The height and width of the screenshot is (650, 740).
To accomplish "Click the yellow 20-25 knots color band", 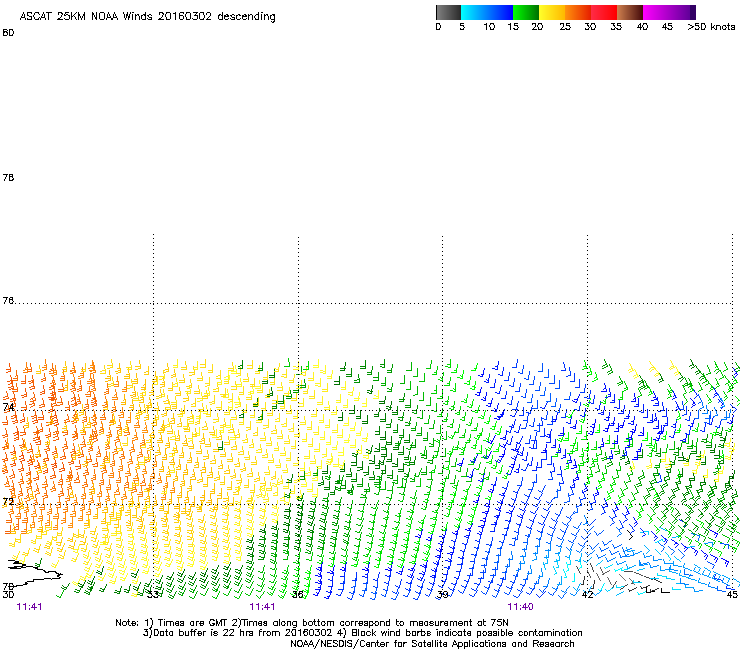I will click(552, 12).
